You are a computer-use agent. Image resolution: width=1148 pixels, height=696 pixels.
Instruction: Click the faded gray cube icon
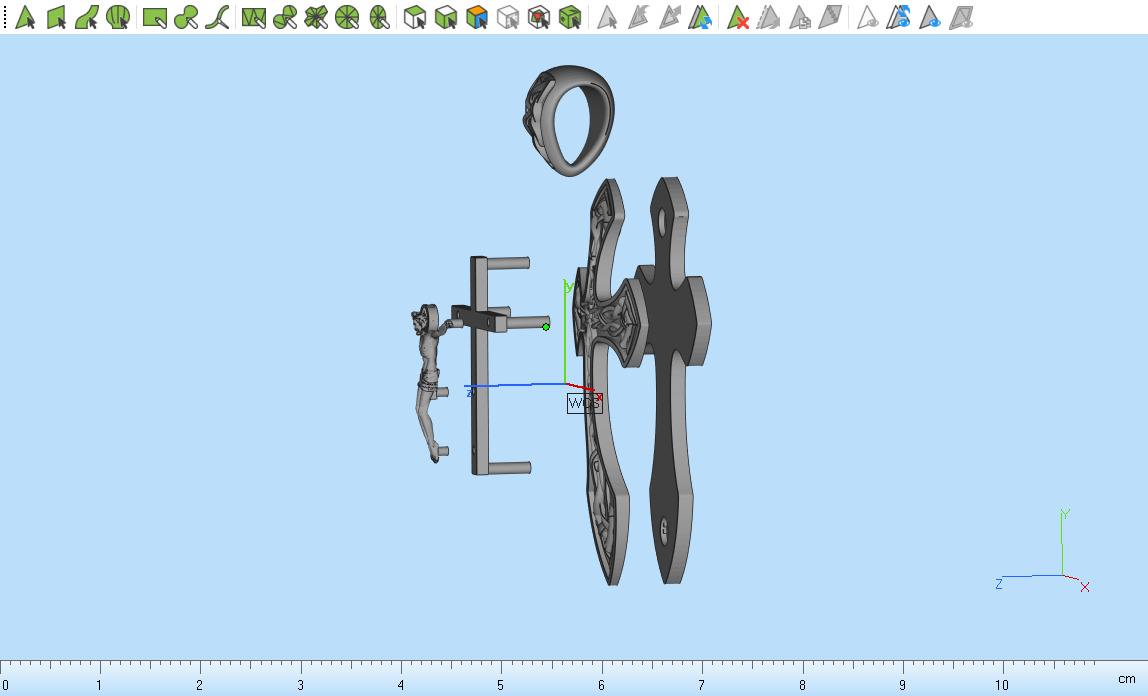[507, 17]
